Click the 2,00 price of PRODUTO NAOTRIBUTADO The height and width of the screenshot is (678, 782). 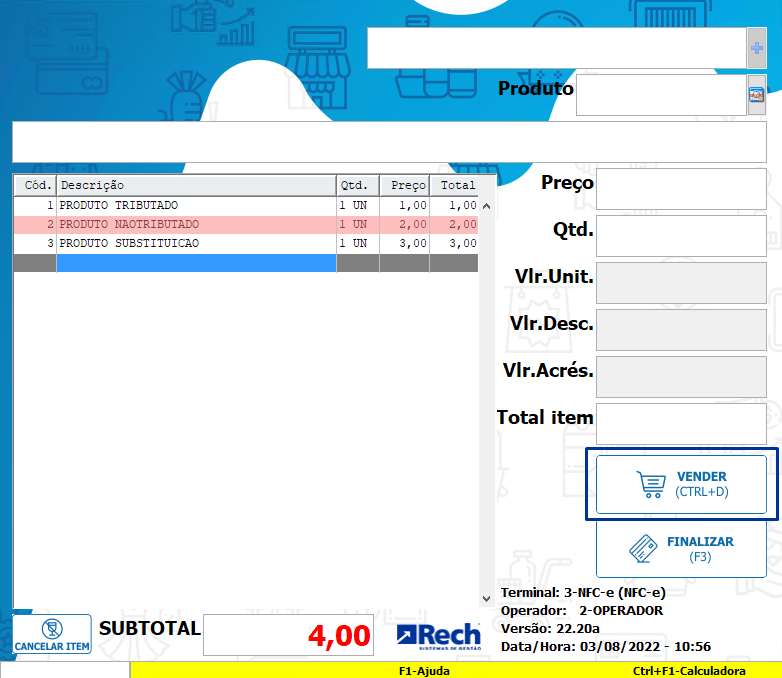pos(412,225)
